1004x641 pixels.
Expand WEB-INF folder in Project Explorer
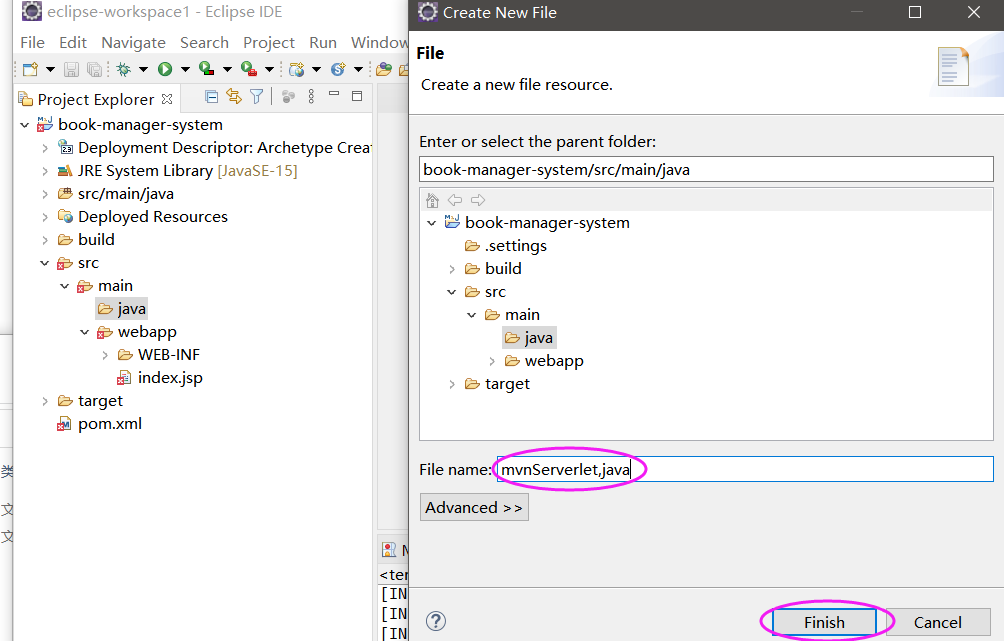(105, 355)
